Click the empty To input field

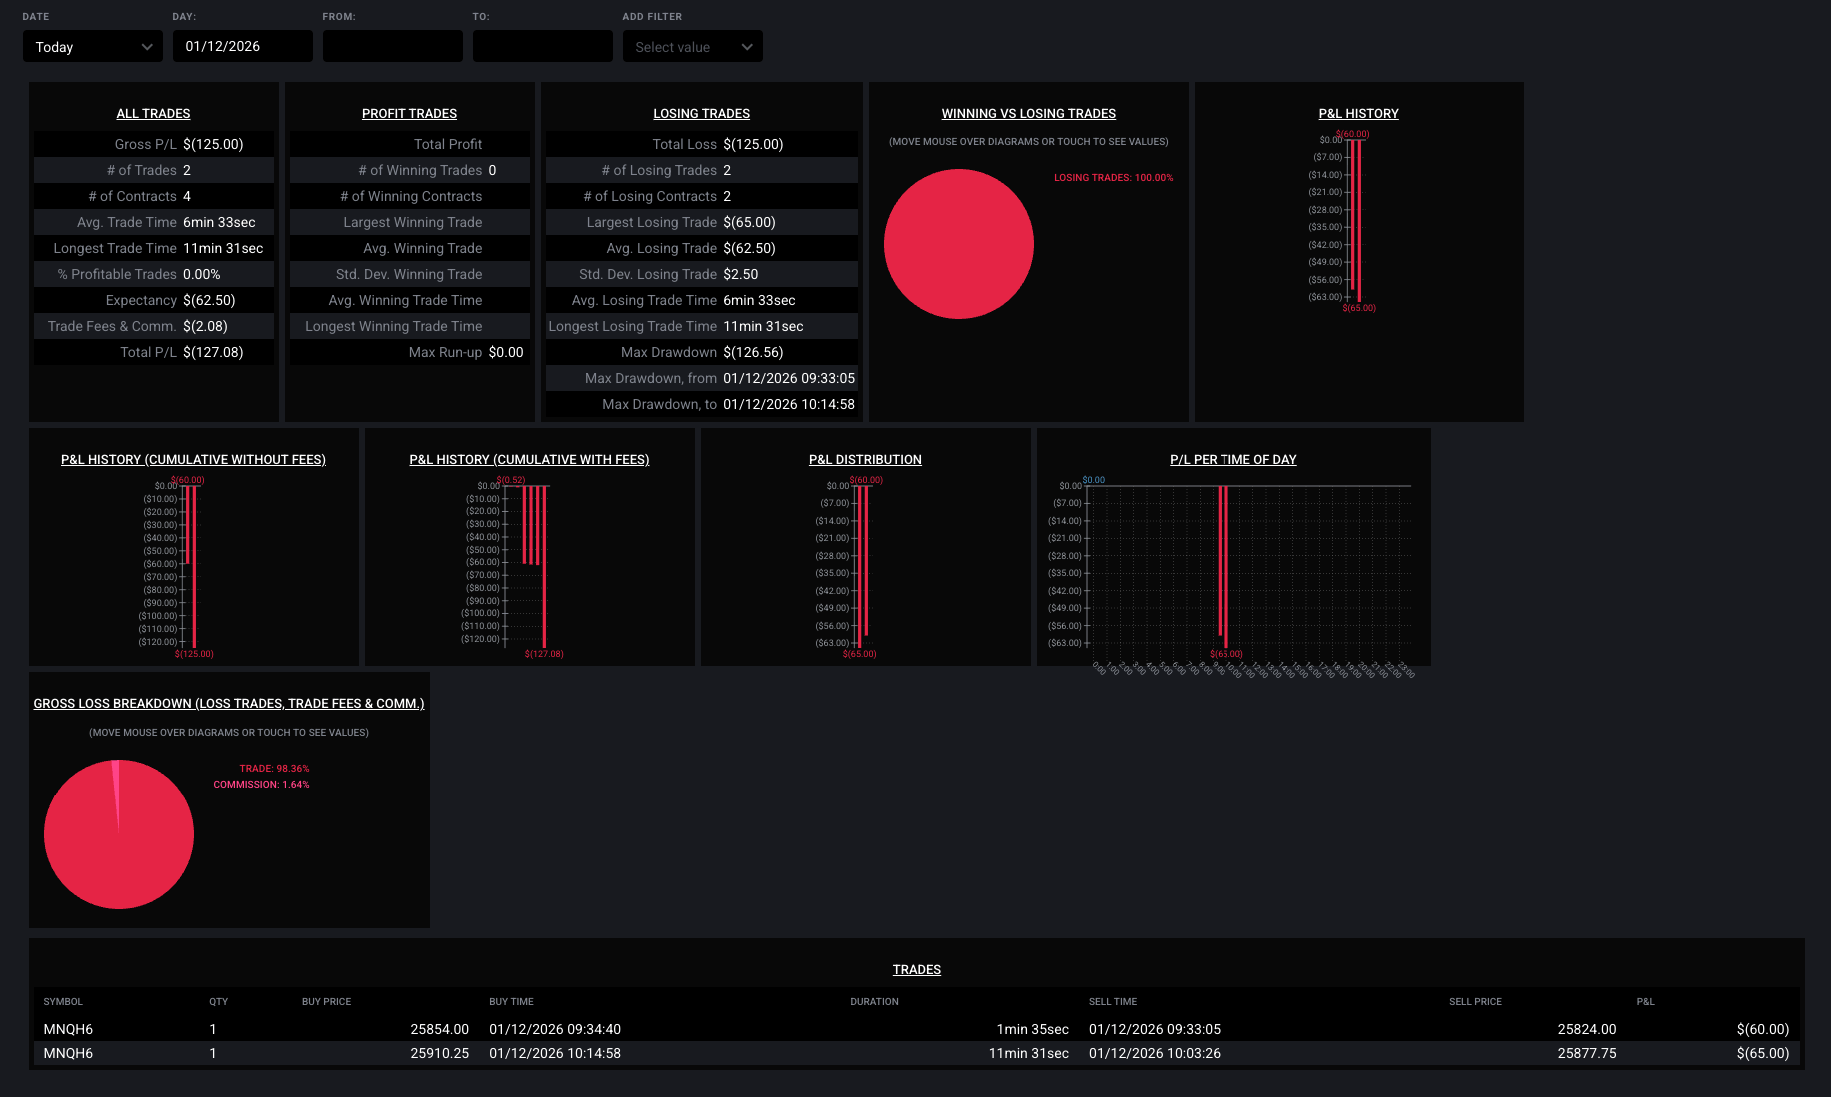542,46
